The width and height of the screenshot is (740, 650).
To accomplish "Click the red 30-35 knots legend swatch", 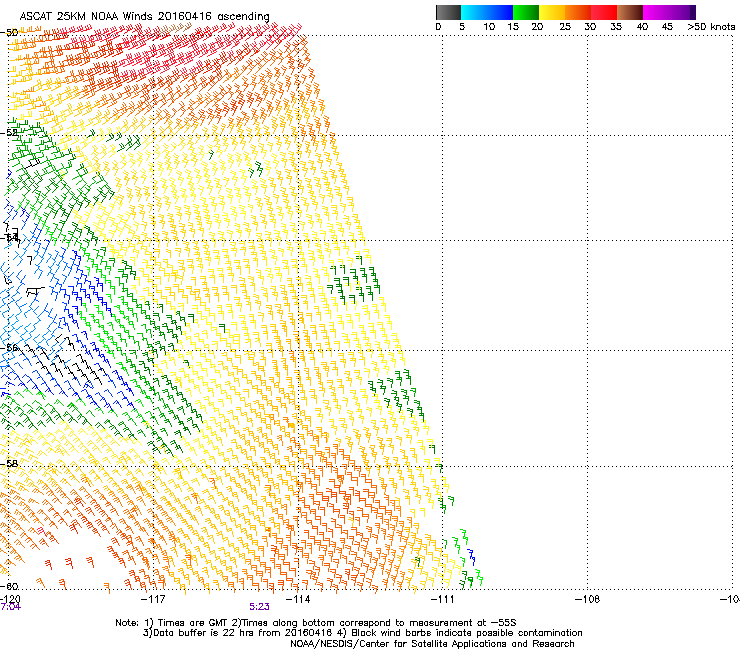I will pyautogui.click(x=604, y=12).
